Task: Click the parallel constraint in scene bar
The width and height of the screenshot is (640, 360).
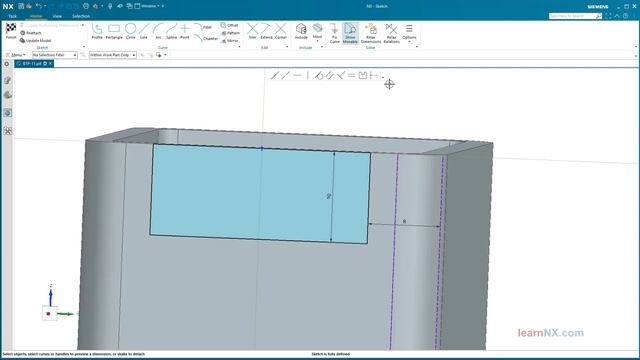Action: point(330,76)
